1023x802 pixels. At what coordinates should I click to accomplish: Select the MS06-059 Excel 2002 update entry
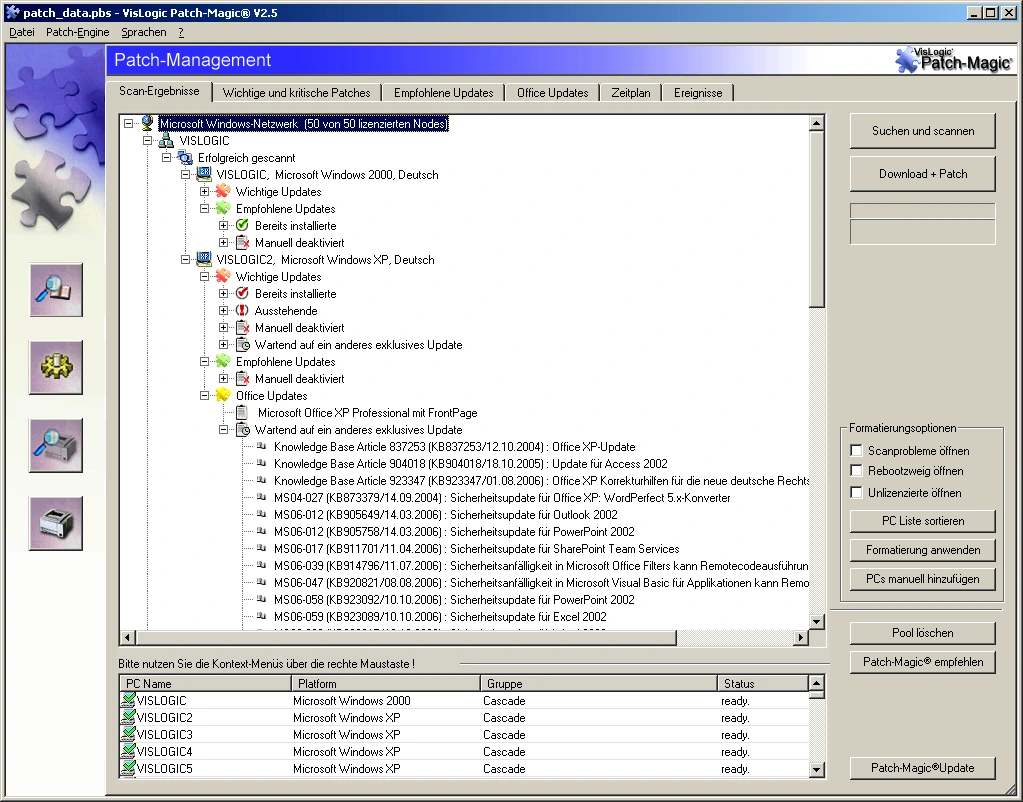(440, 616)
